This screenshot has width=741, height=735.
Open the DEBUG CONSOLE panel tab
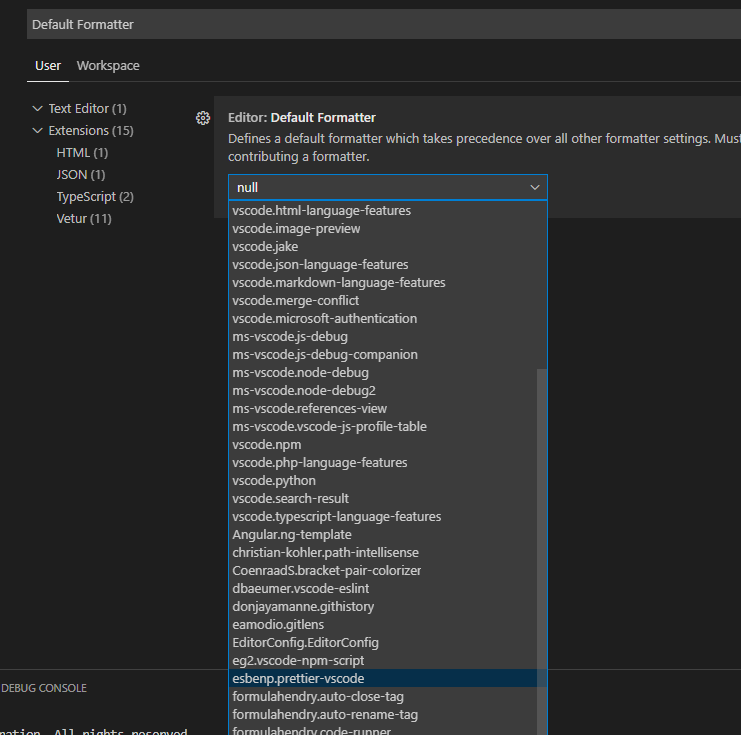[x=44, y=688]
